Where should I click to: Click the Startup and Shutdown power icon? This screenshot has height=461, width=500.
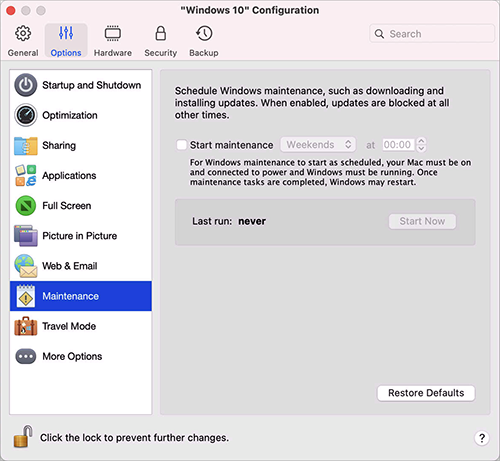(26, 85)
